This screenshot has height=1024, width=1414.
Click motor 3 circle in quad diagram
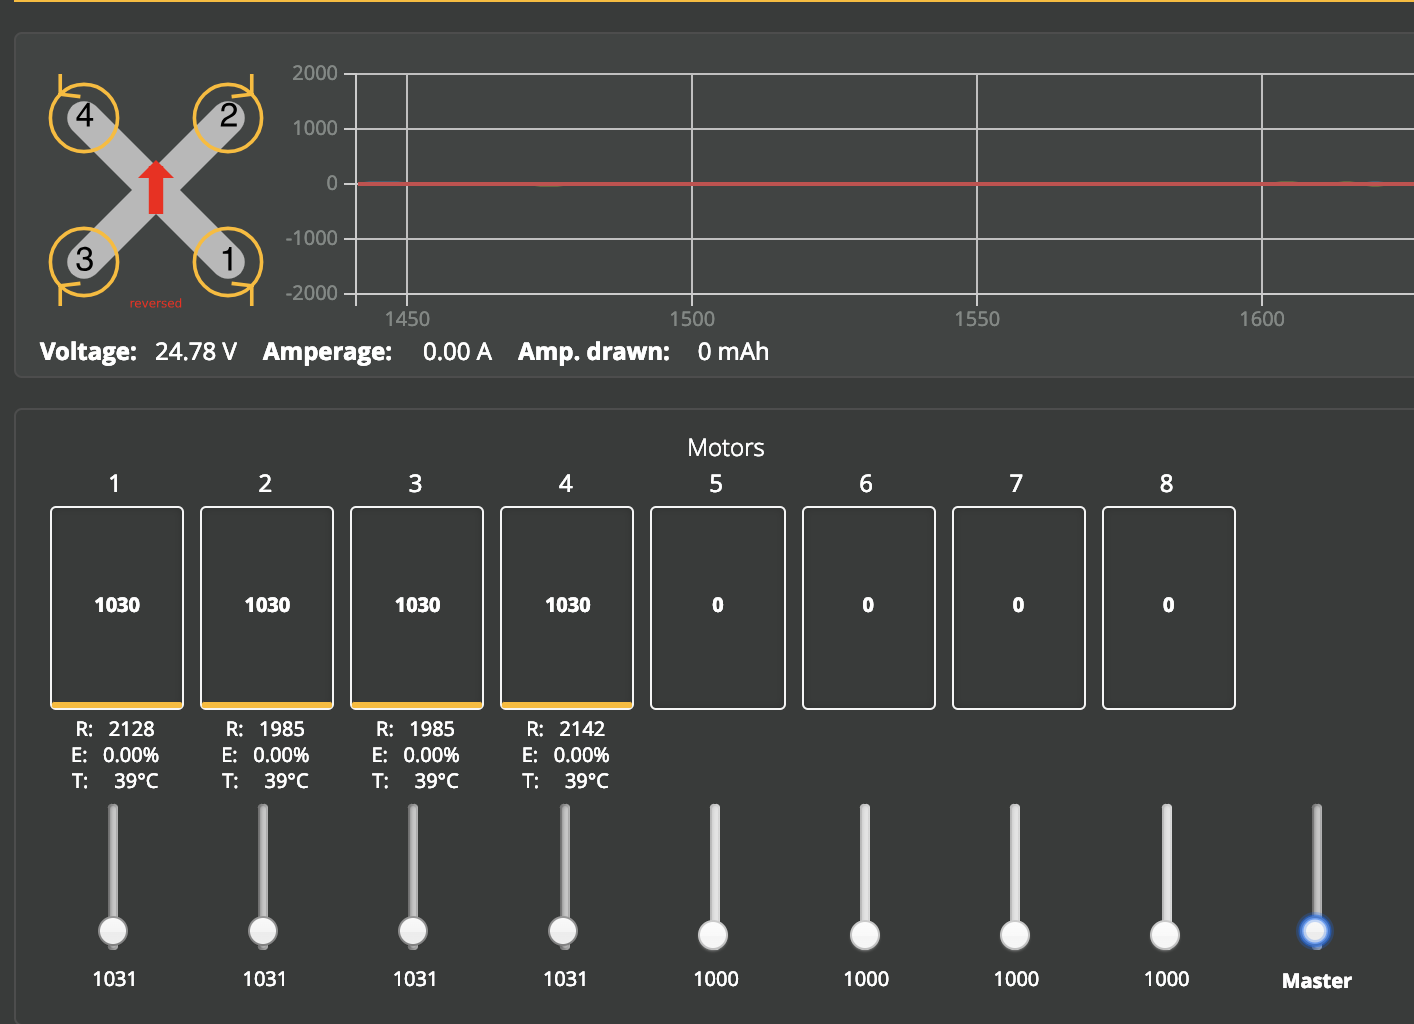coord(84,261)
